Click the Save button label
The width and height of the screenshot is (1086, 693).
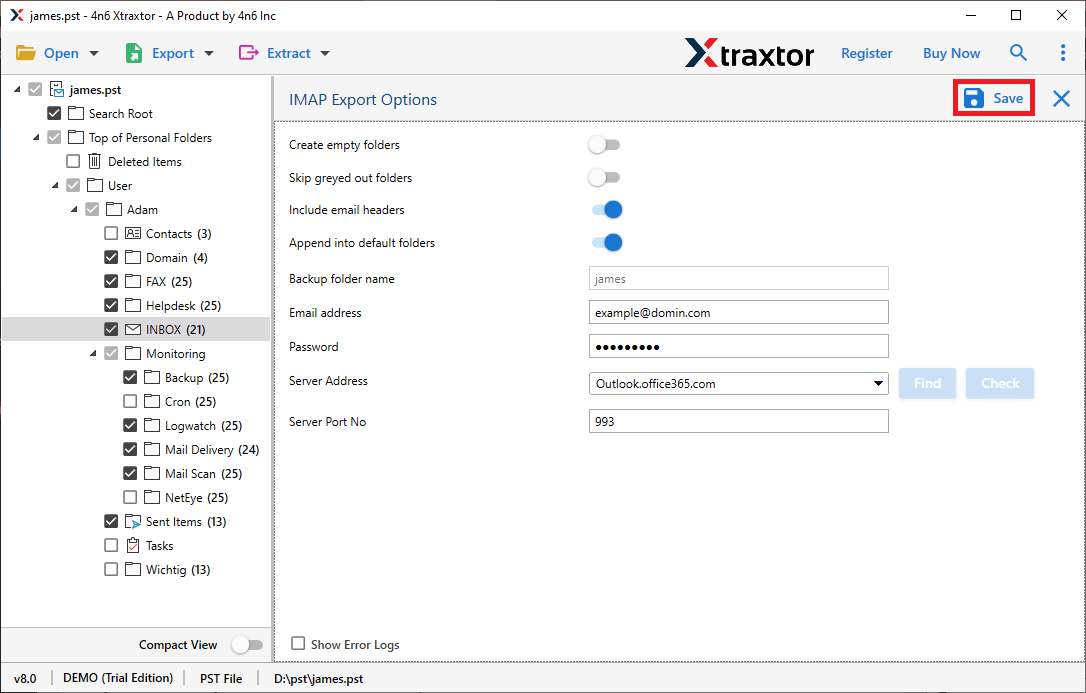tap(1008, 98)
